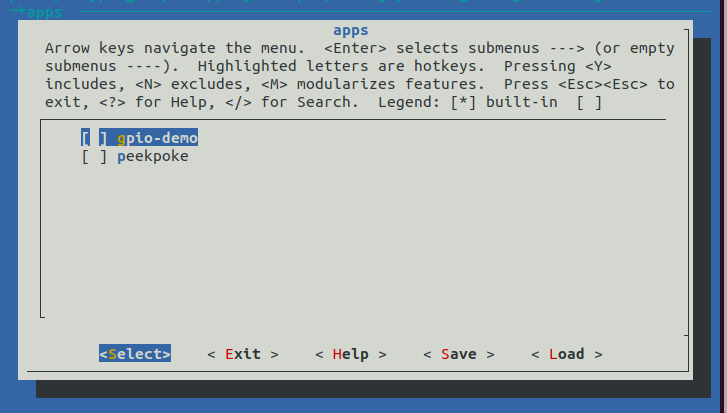
Task: Click < Save > to store configuration
Action: (458, 354)
